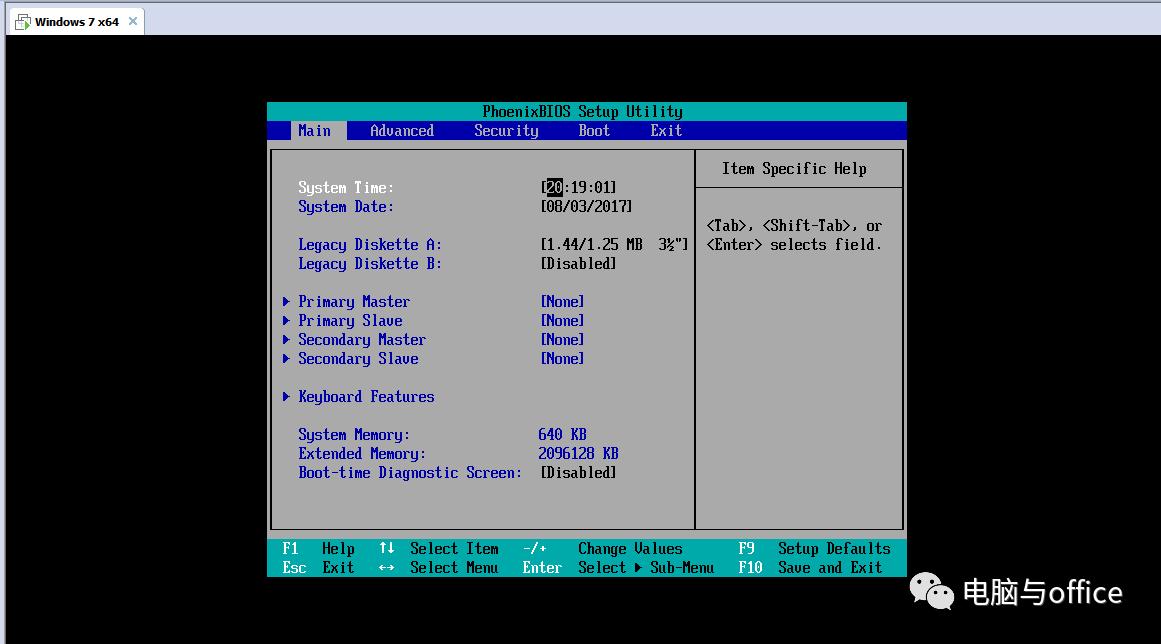Expand the Secondary Master submenu arrow

tap(287, 340)
